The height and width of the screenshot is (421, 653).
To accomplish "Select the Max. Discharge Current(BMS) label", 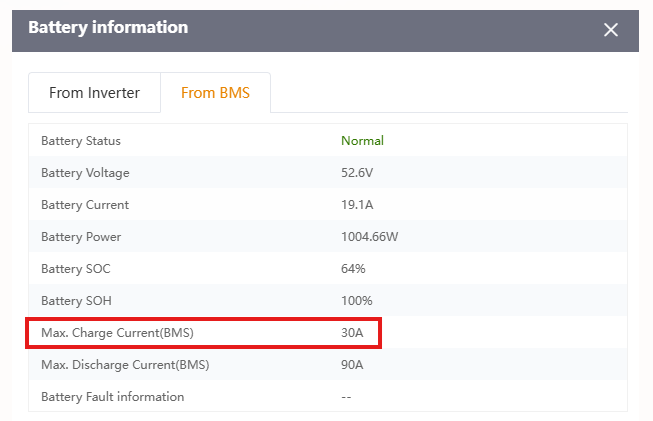I will click(125, 365).
